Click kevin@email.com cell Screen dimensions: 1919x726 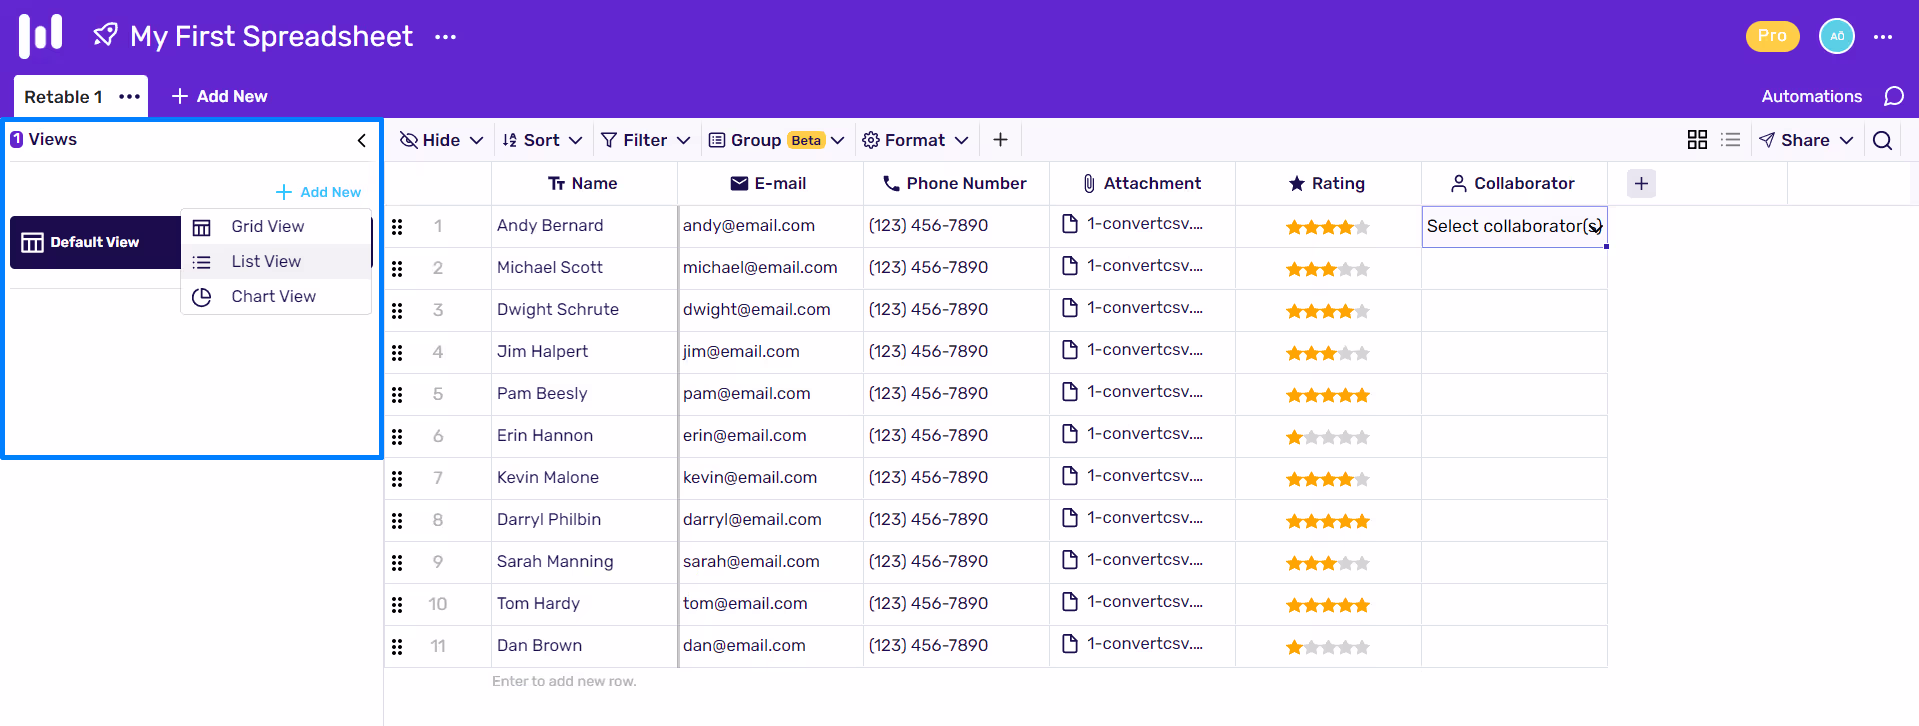(x=770, y=478)
